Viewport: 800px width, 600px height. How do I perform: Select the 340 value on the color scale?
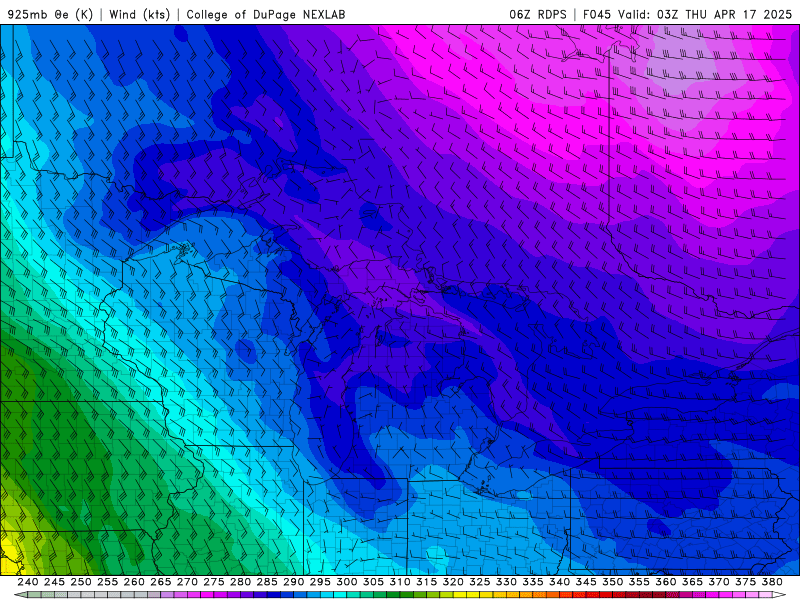559,582
